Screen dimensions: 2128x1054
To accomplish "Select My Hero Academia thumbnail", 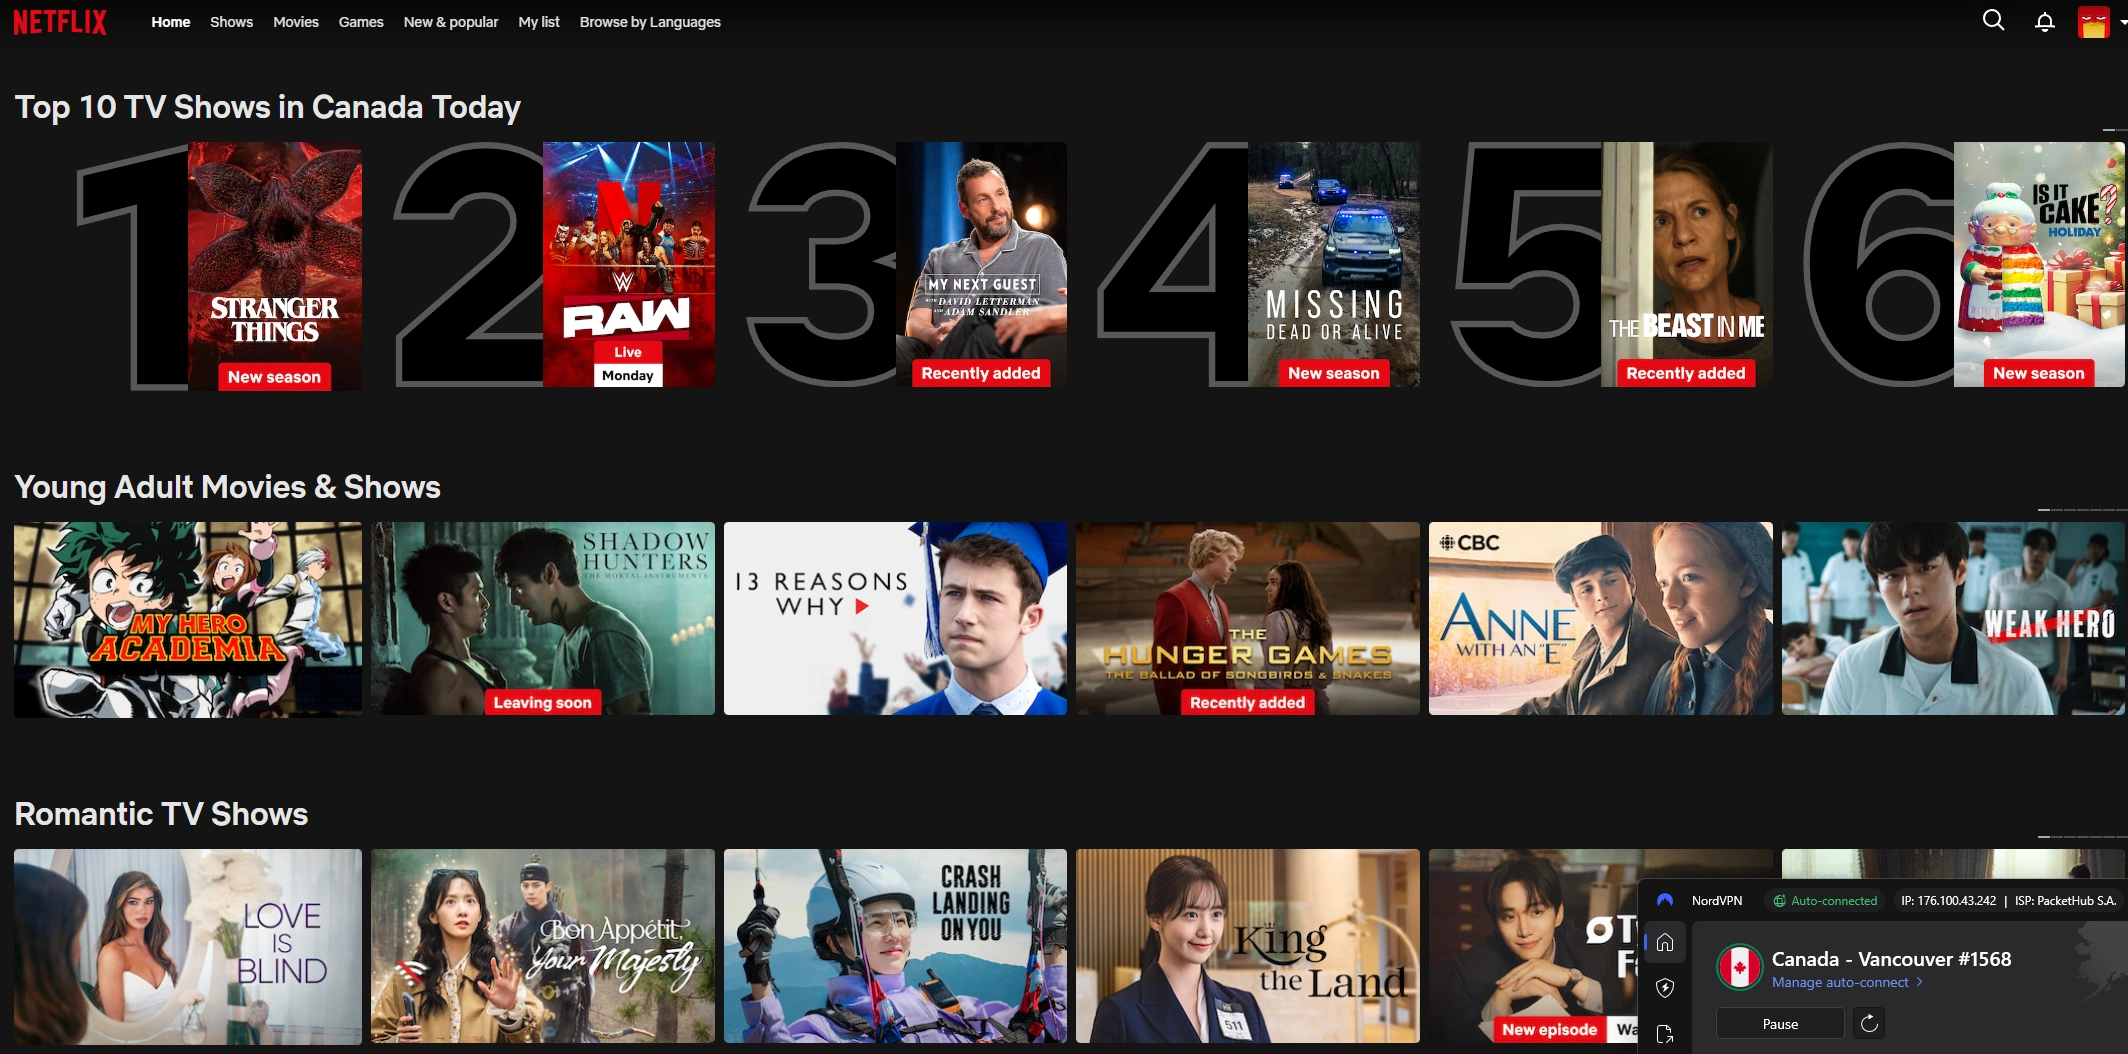I will tap(188, 619).
